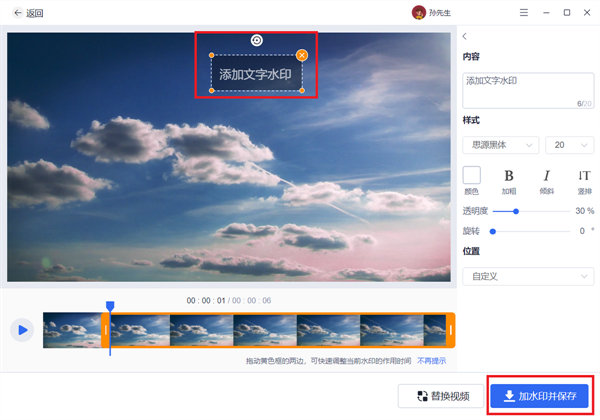Open the position dropdown 自定义

528,276
